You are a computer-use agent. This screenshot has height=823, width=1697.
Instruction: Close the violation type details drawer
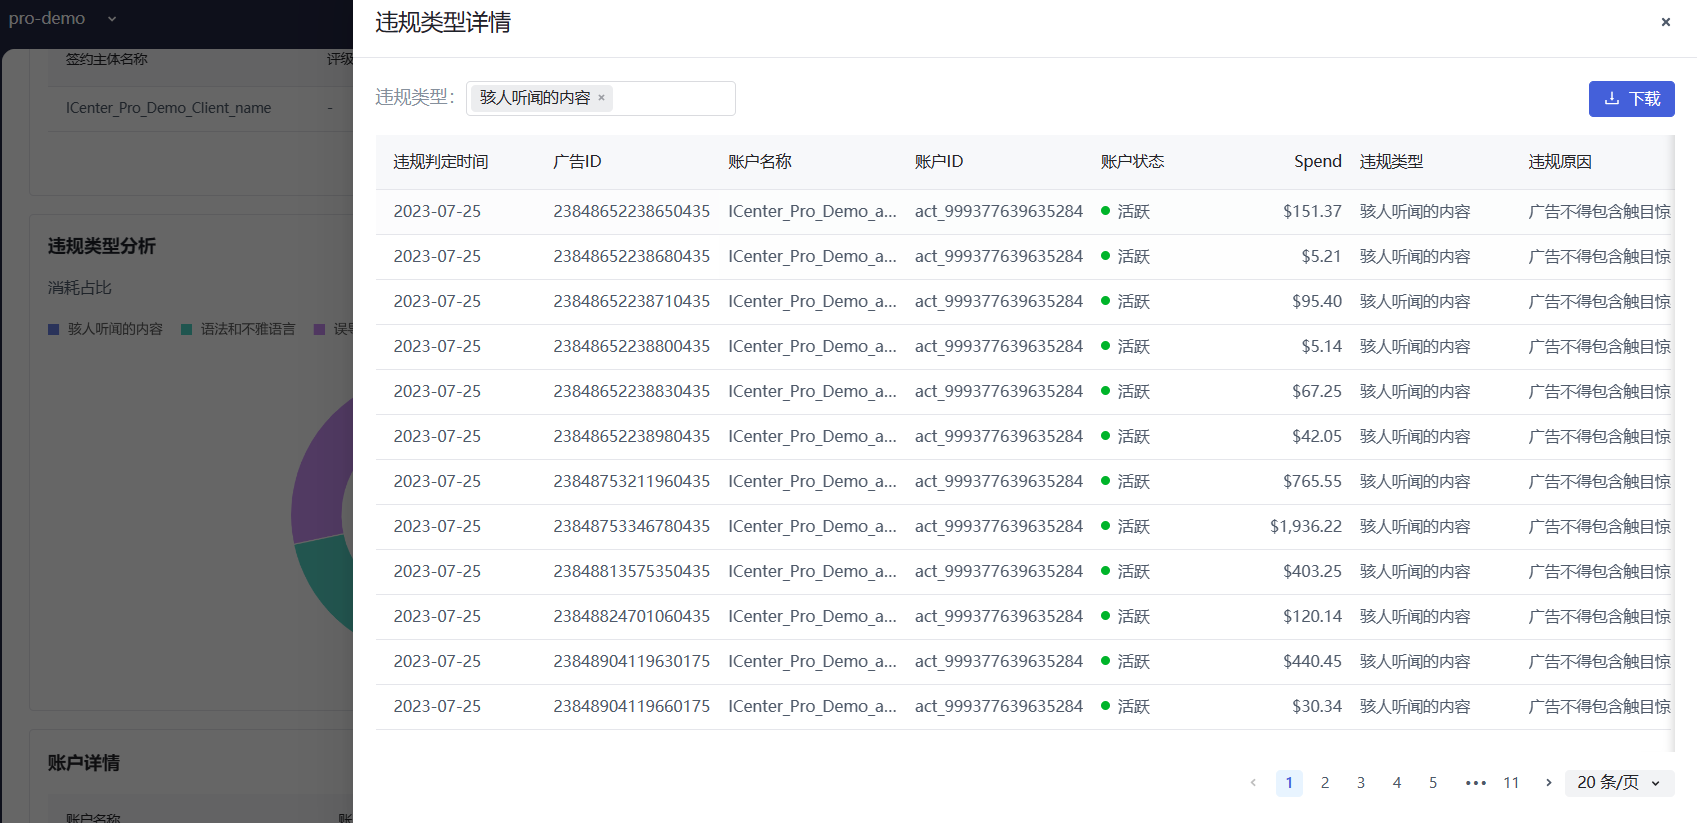pyautogui.click(x=1665, y=22)
